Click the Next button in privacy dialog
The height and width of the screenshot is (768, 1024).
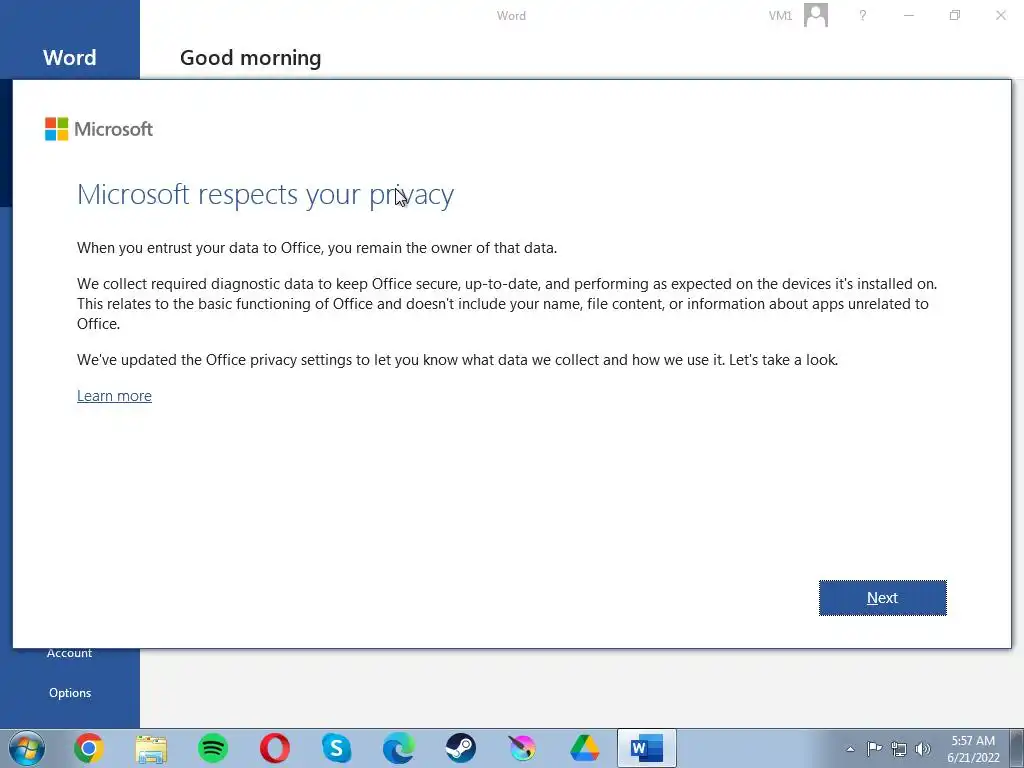tap(882, 598)
